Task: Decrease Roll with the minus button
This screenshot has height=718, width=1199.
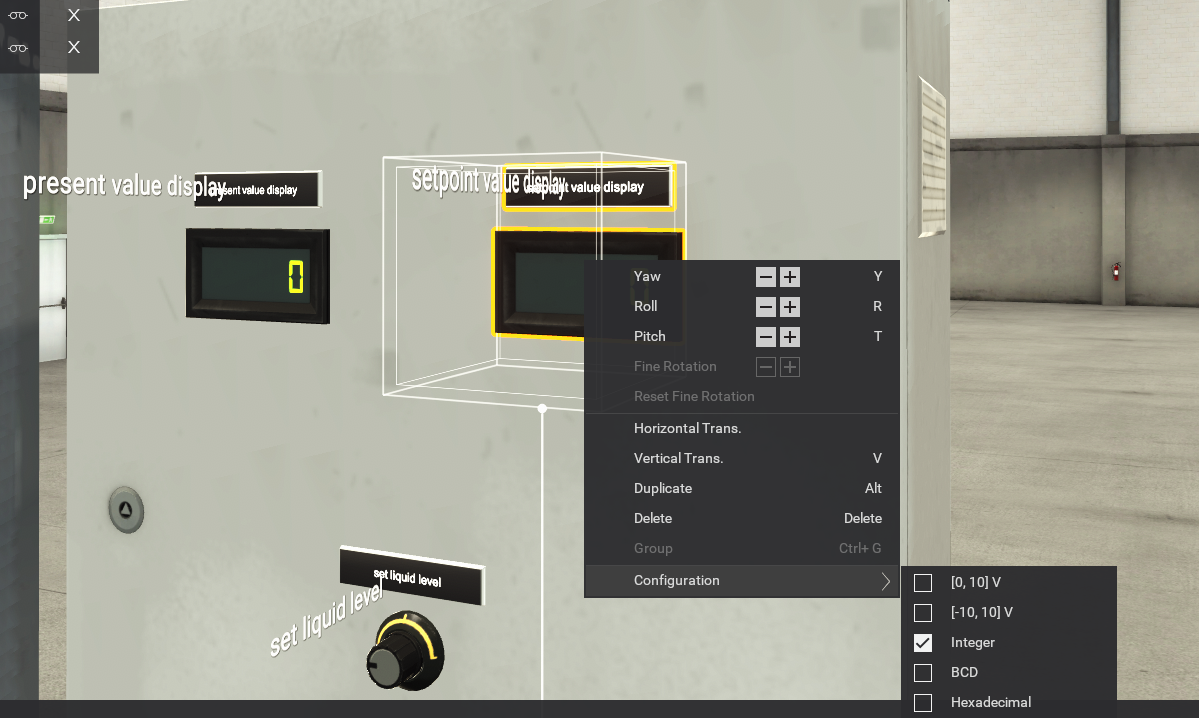Action: pos(765,307)
